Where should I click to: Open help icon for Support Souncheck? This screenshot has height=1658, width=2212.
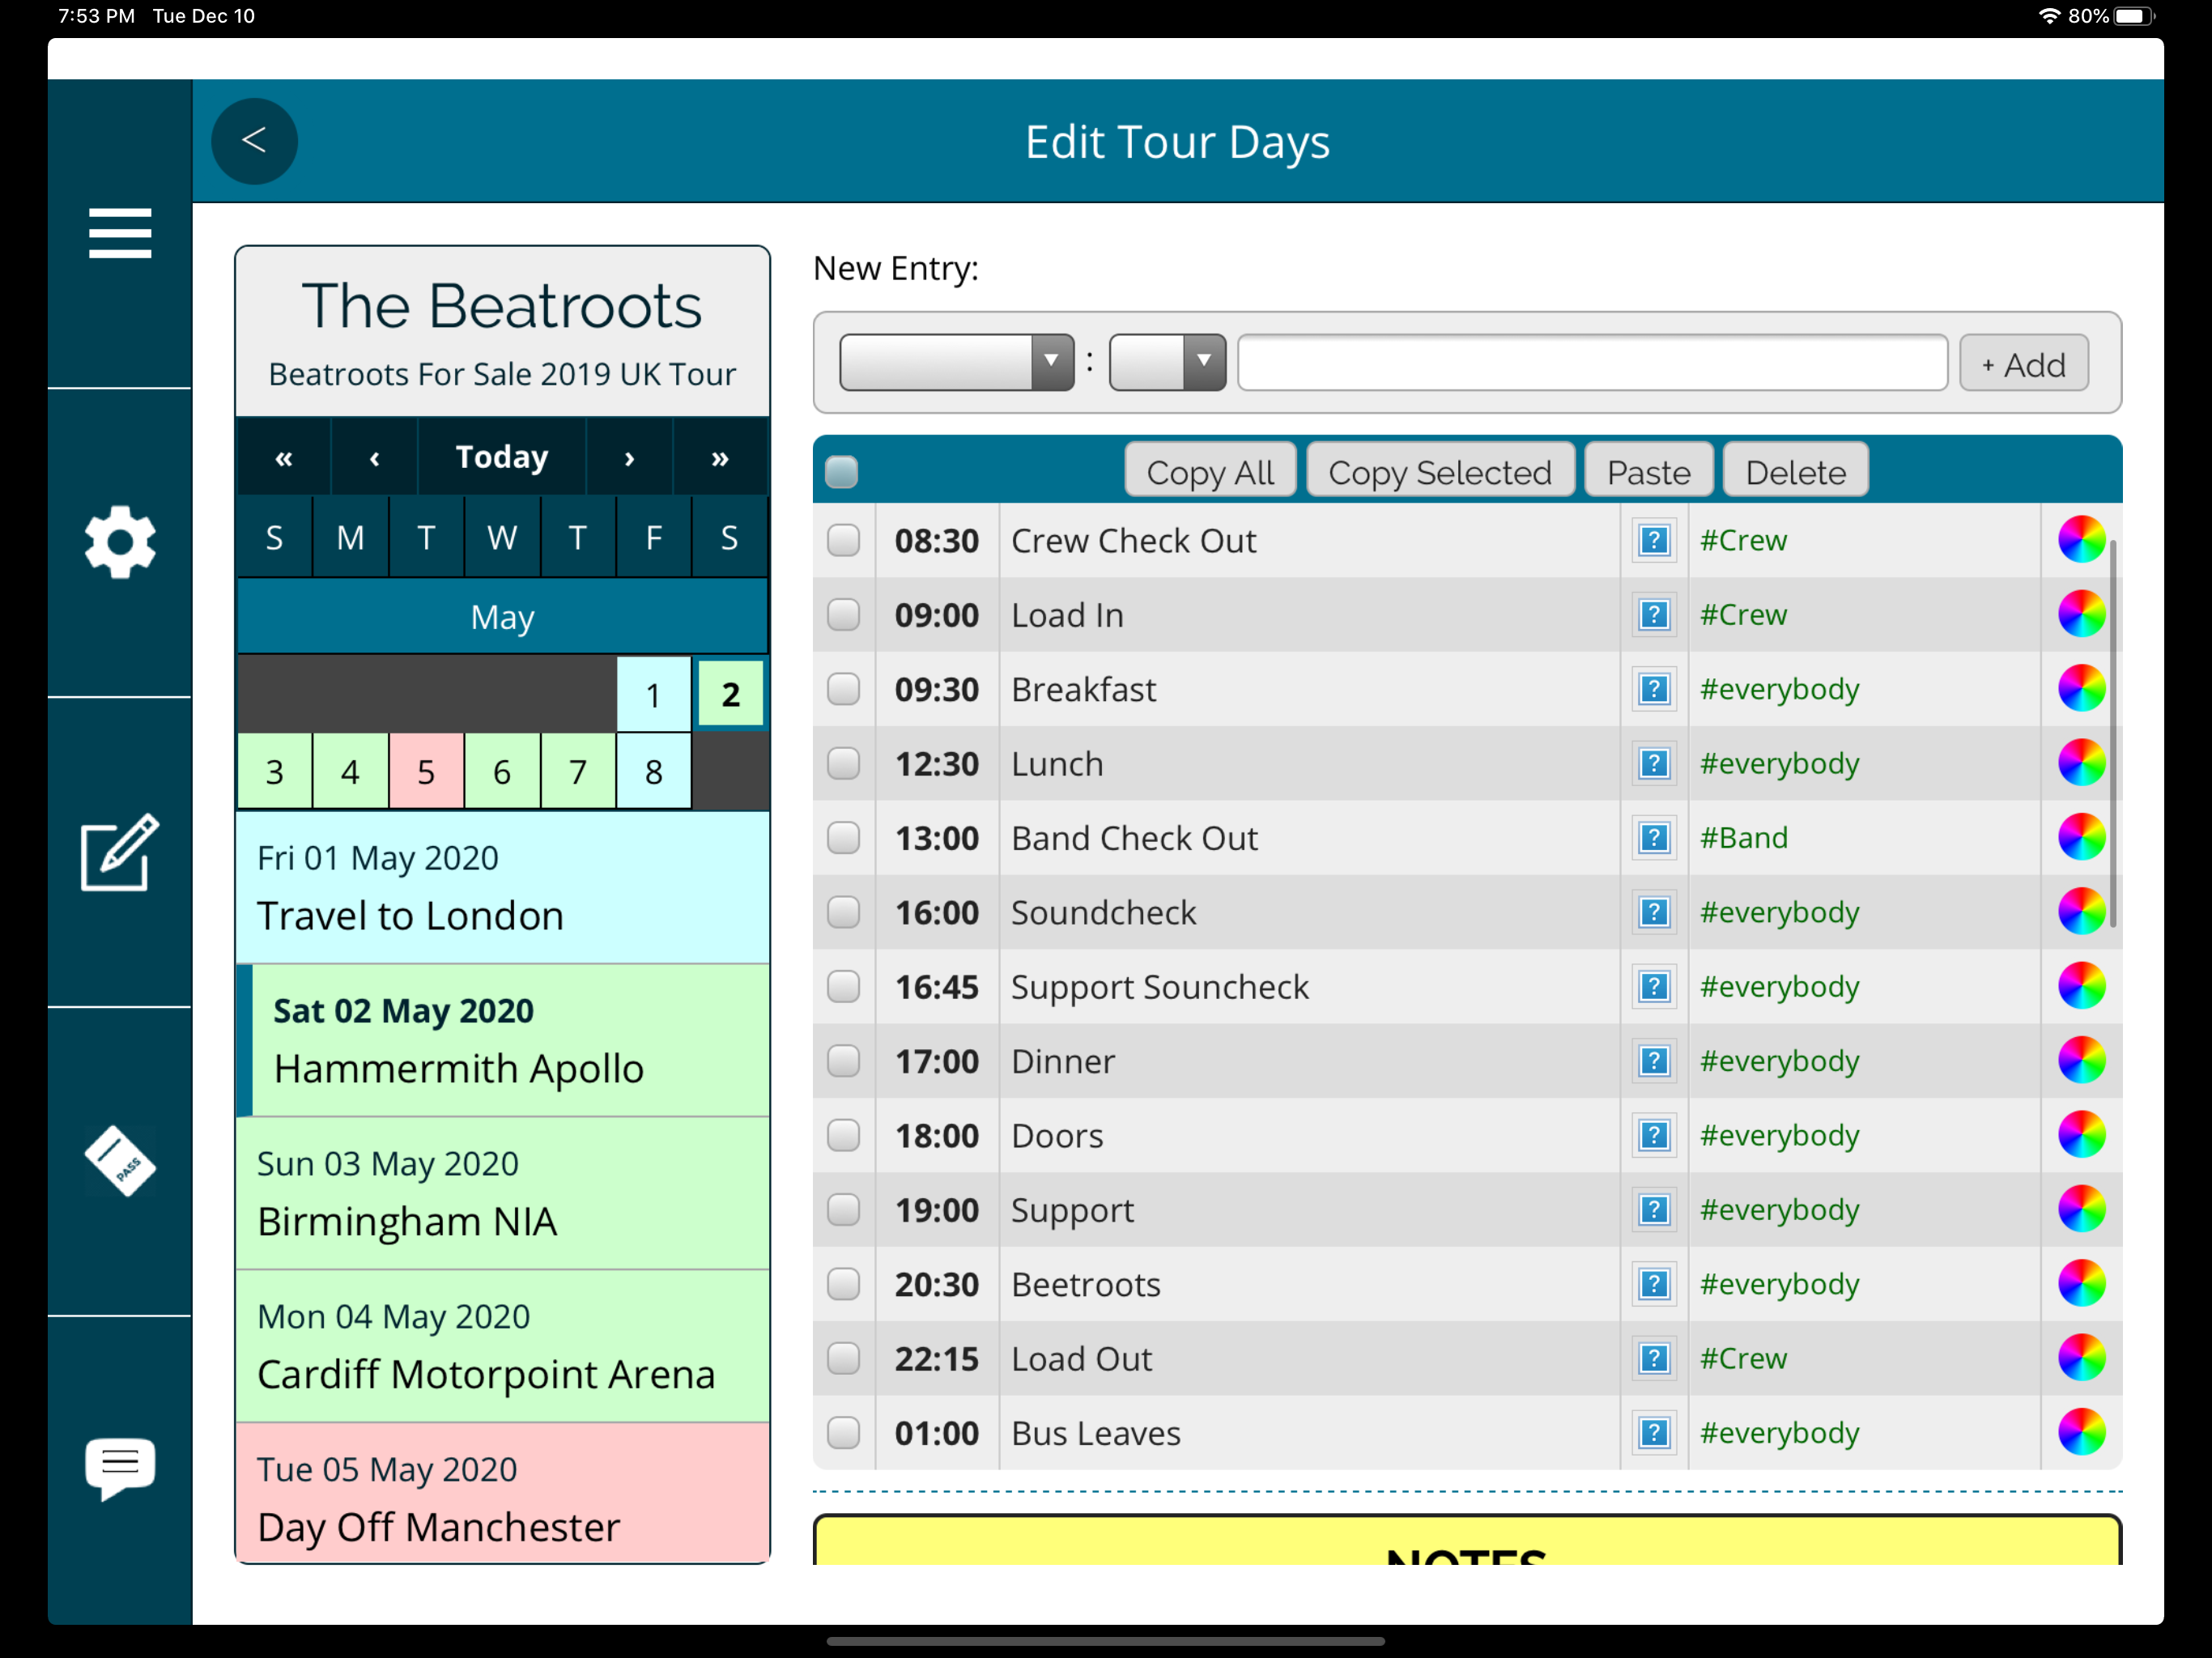point(1654,987)
